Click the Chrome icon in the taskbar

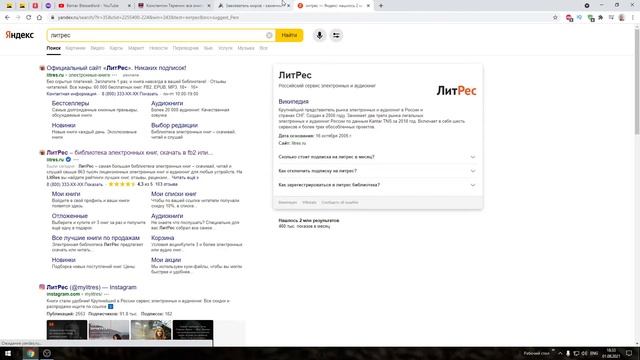[31, 353]
